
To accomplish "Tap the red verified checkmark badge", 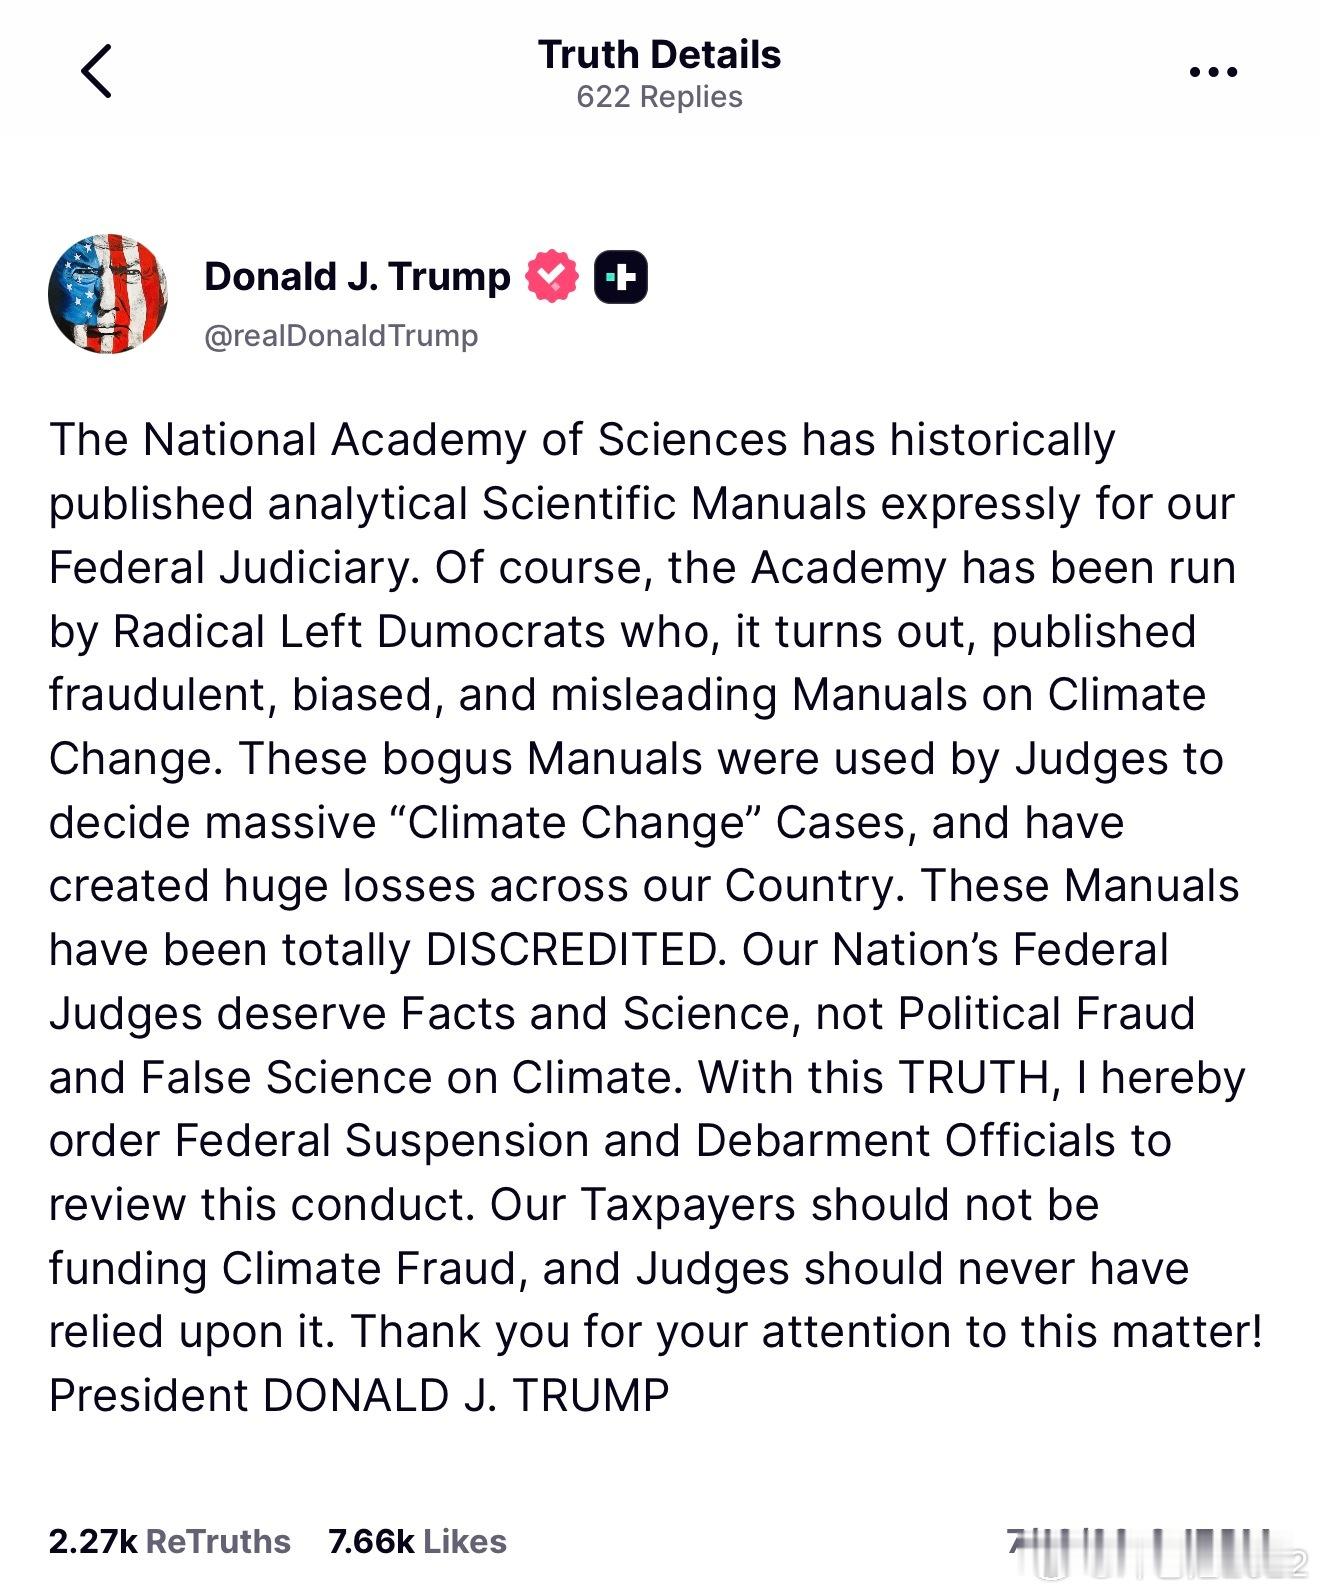I will pyautogui.click(x=552, y=276).
